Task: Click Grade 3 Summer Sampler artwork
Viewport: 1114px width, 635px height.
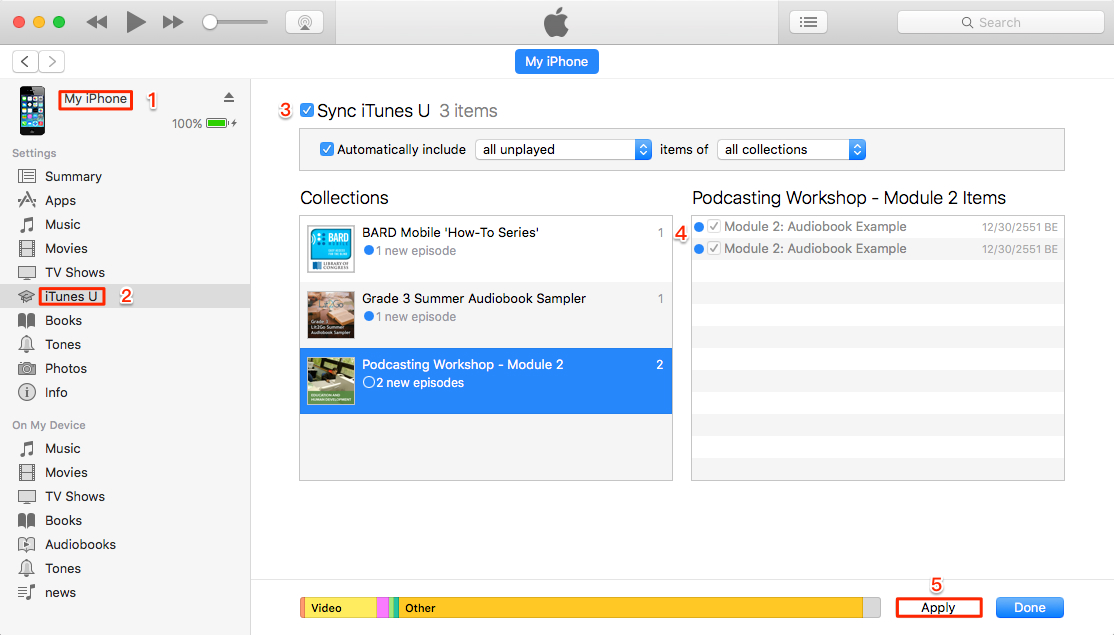Action: tap(331, 315)
